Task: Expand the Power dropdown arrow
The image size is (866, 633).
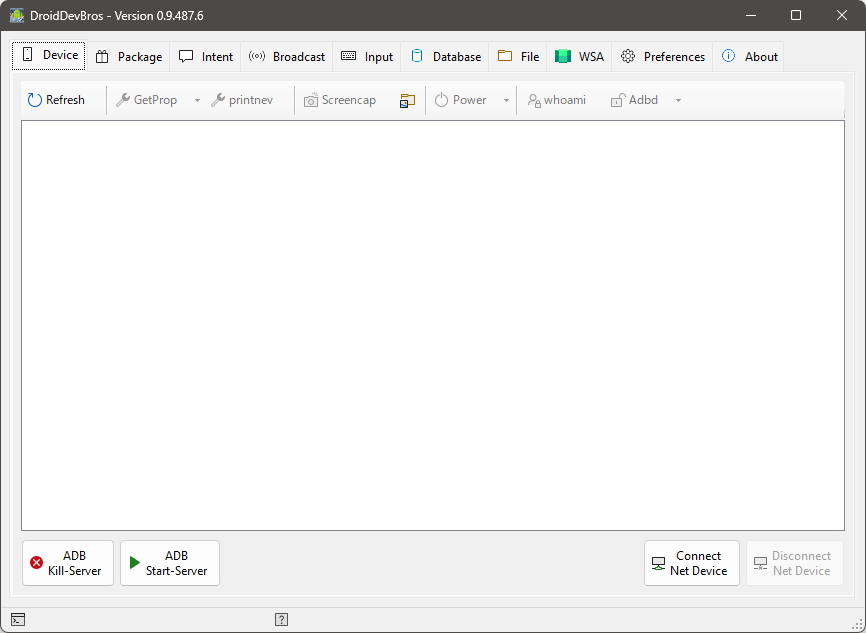Action: 506,101
